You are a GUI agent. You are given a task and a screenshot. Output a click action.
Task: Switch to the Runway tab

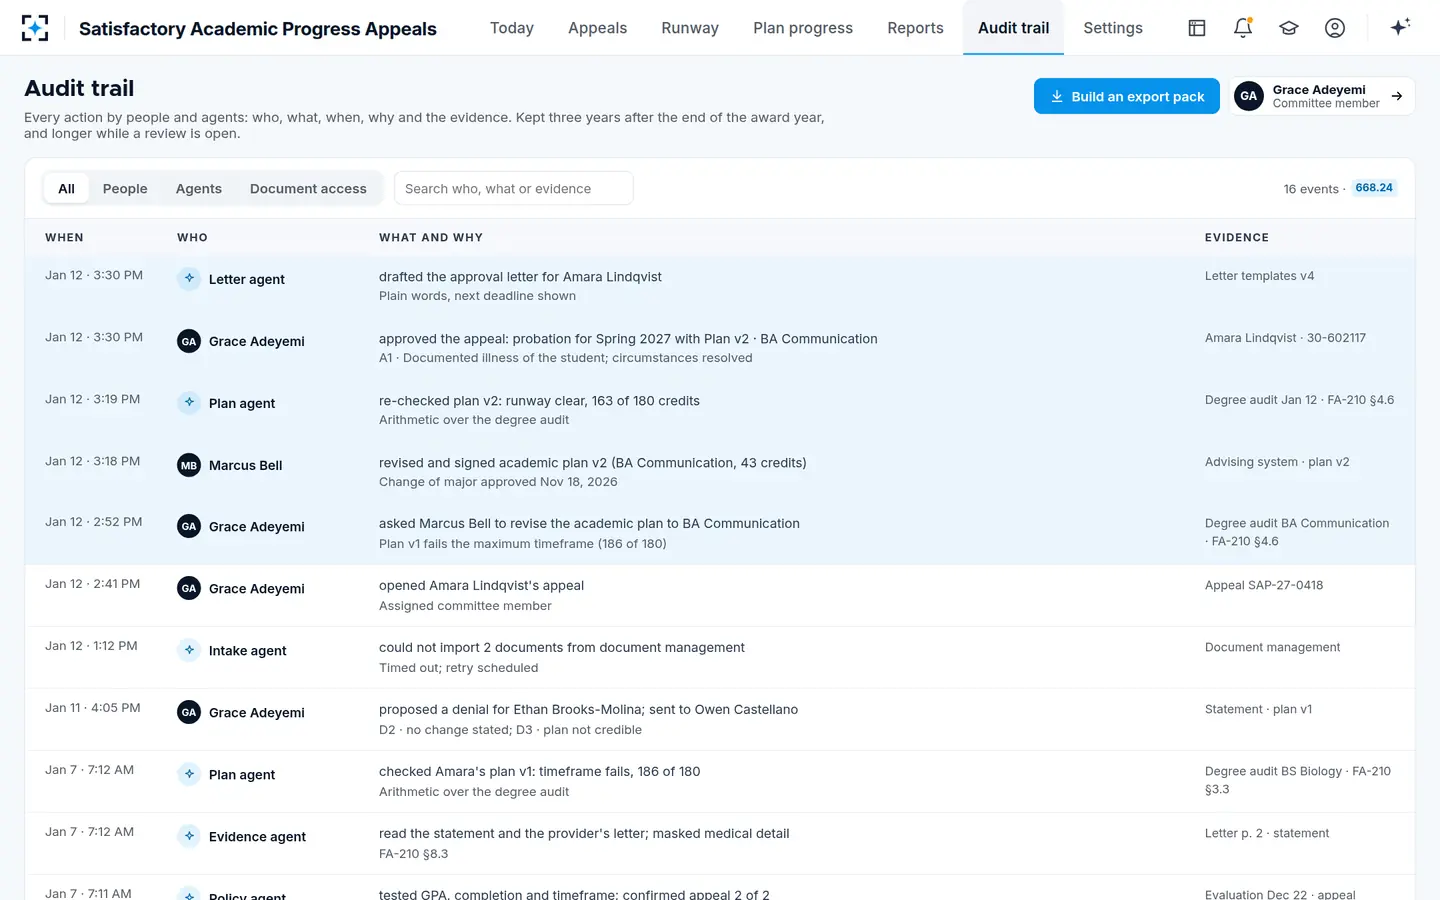pyautogui.click(x=690, y=28)
